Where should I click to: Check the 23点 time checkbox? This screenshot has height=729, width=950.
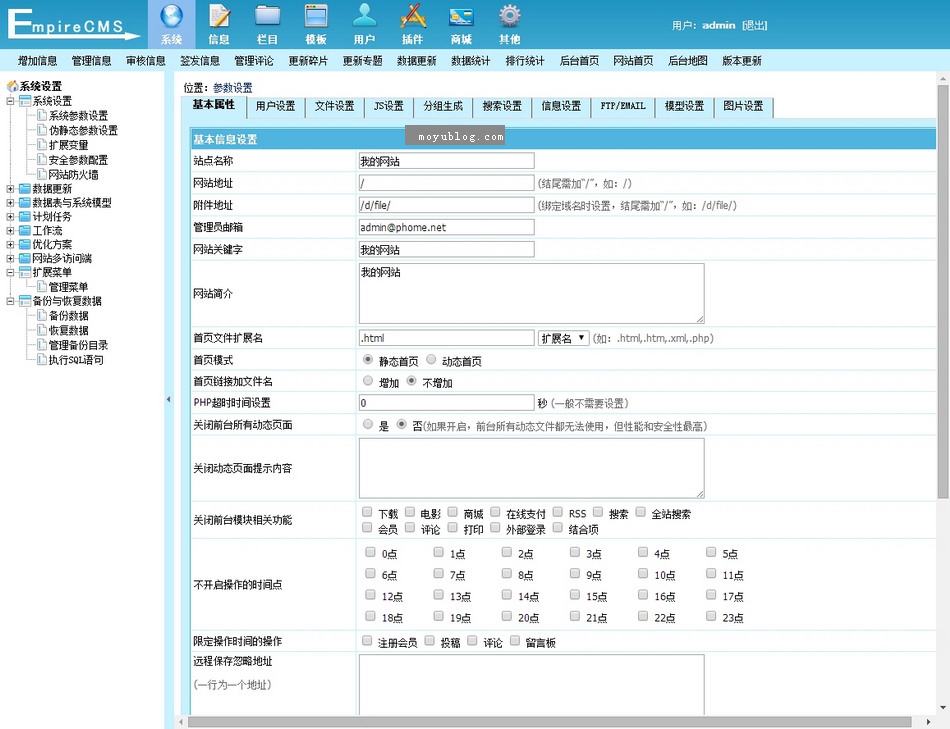711,616
